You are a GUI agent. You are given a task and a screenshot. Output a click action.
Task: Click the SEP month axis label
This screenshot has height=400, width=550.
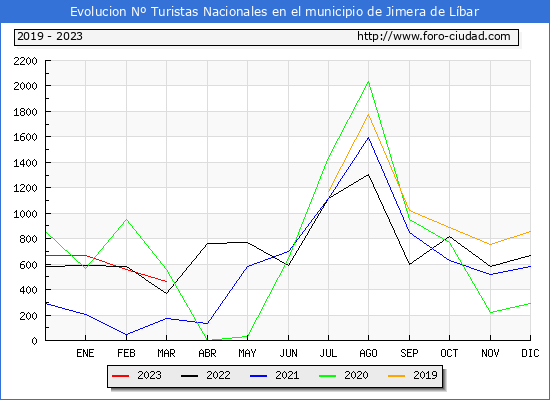click(x=409, y=353)
